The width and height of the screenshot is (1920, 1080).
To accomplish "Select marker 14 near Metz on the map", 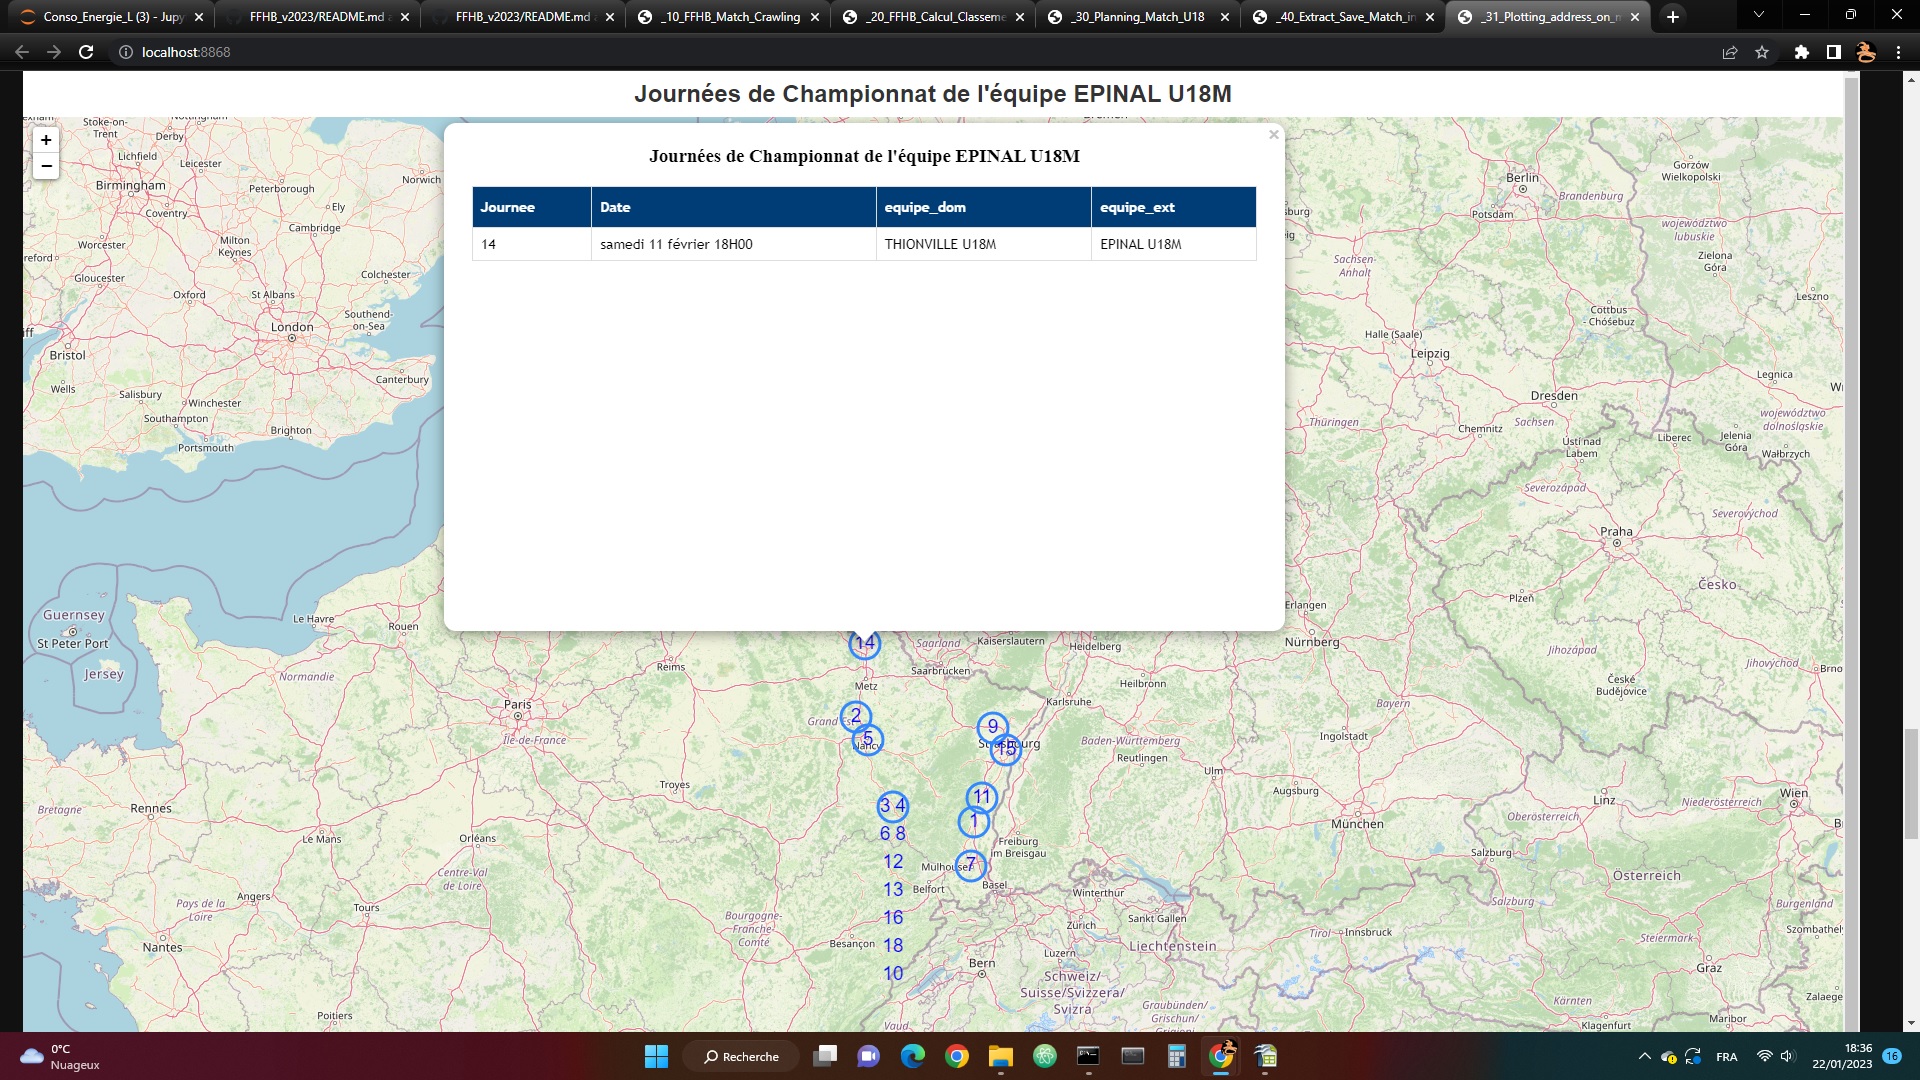I will point(864,643).
